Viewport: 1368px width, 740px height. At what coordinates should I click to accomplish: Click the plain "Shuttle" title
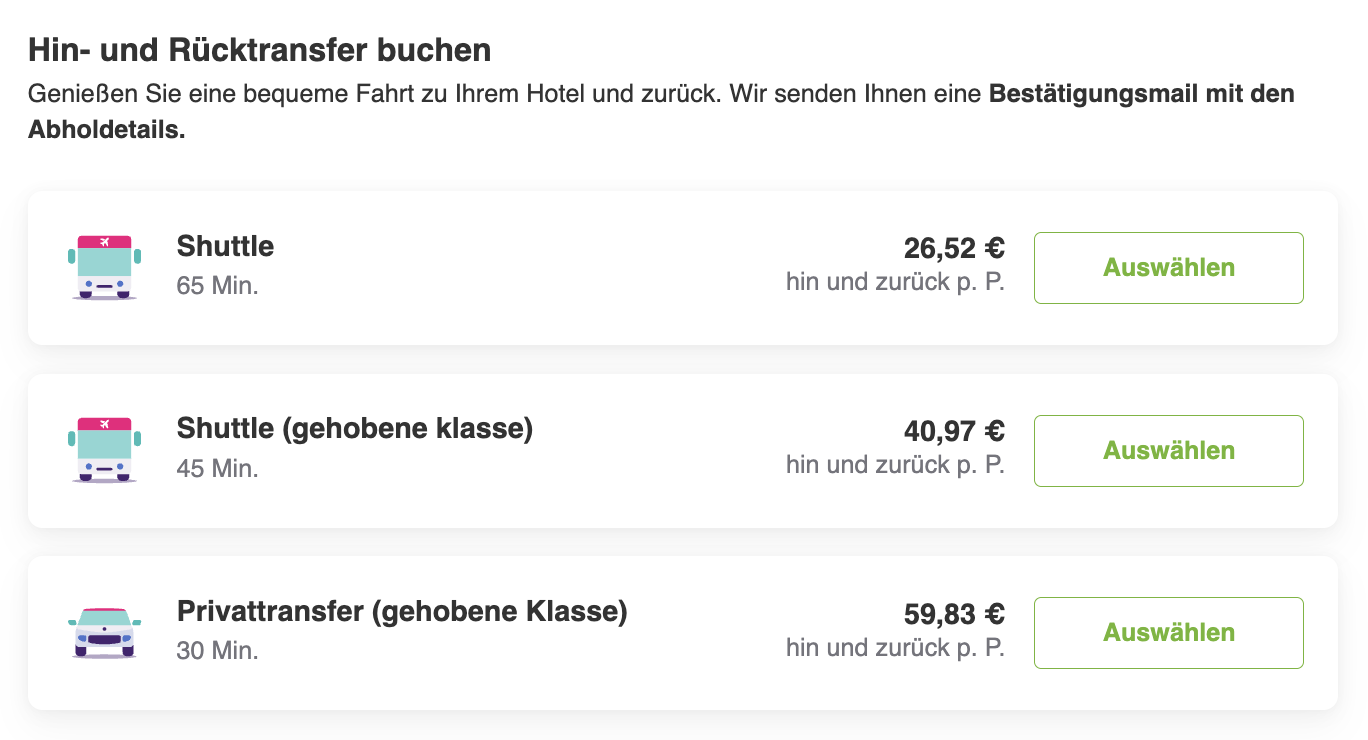click(x=225, y=246)
